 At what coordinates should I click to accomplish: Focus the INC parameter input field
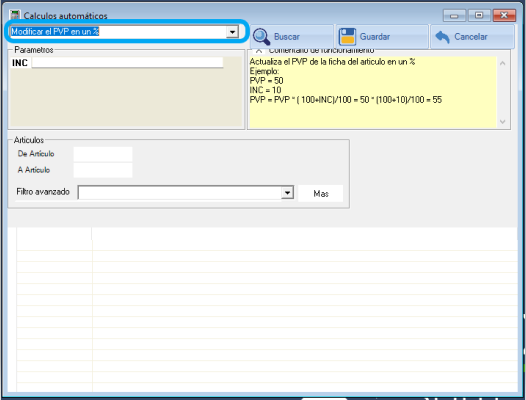(127, 62)
